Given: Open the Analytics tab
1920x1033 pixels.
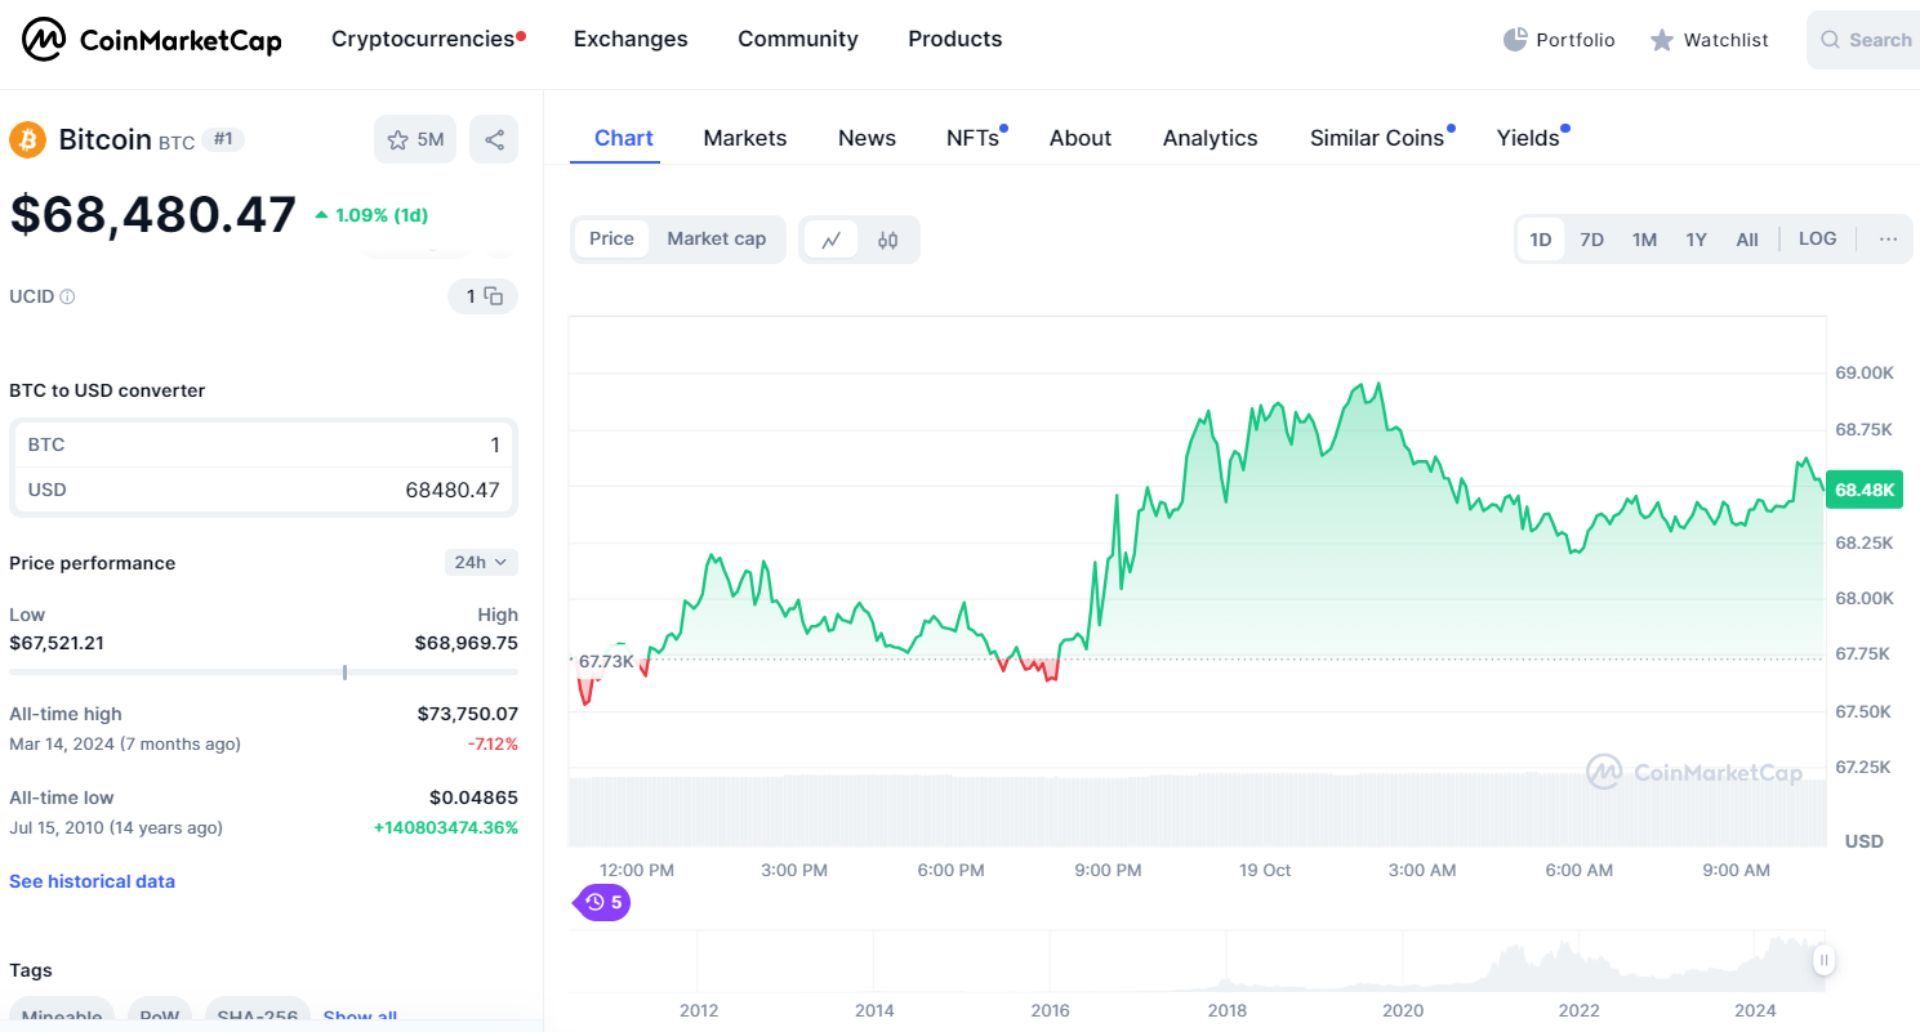Looking at the screenshot, I should pos(1209,138).
